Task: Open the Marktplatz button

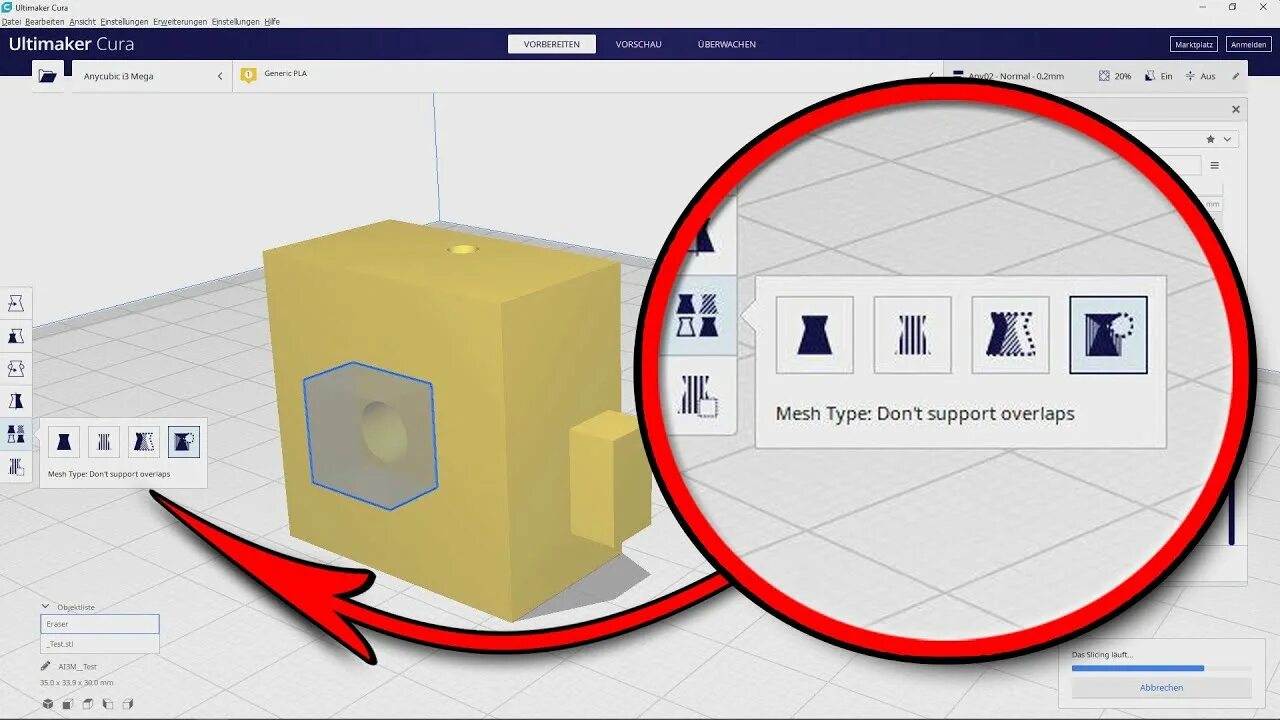Action: point(1194,44)
